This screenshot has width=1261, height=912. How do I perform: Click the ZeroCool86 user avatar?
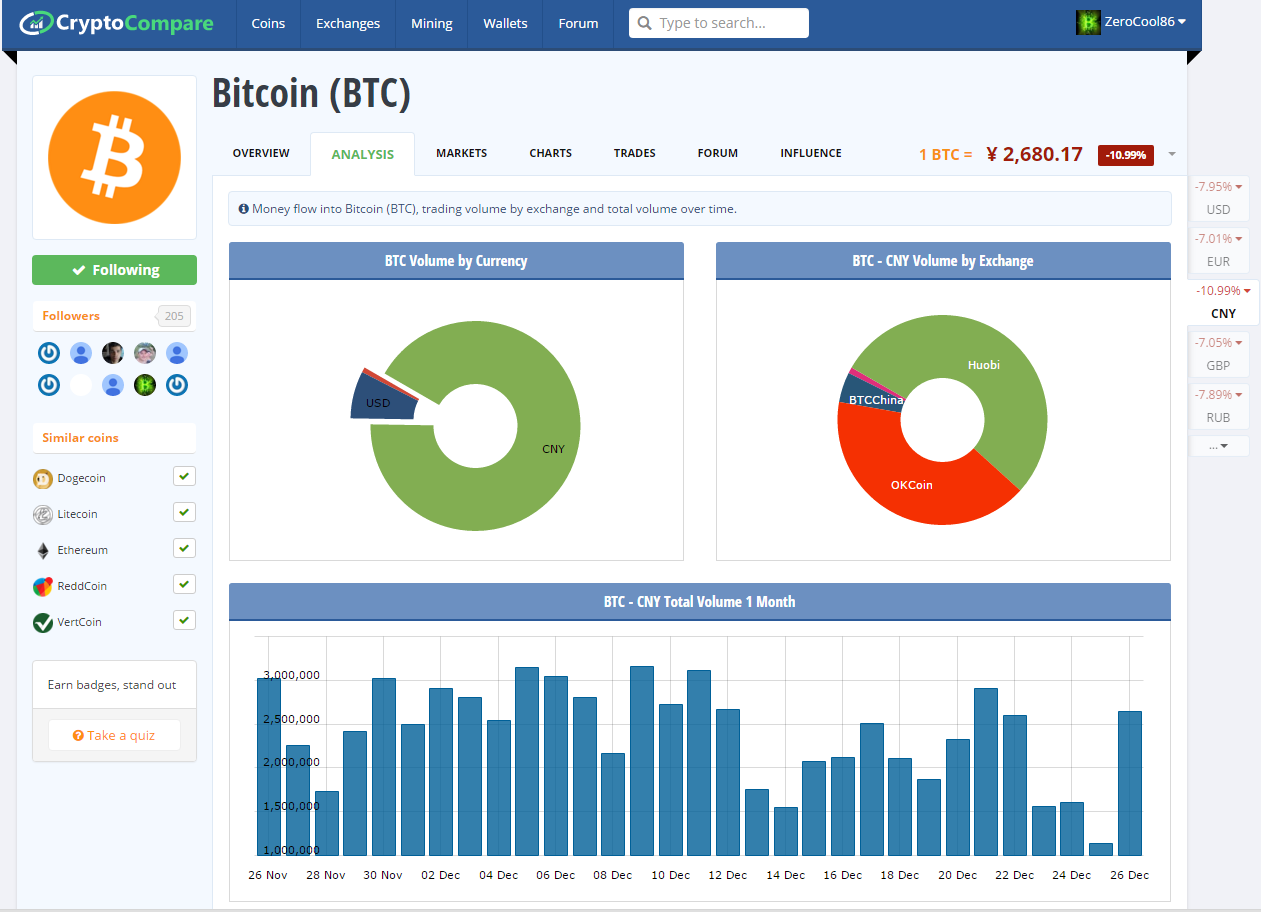pos(1088,22)
